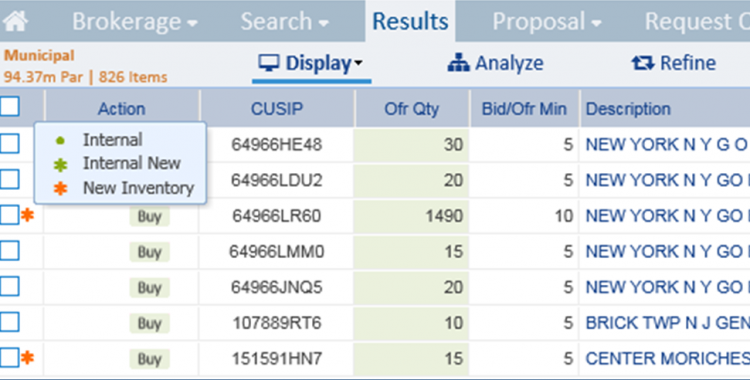750x380 pixels.
Task: Sort by the Action column header
Action: pos(121,109)
